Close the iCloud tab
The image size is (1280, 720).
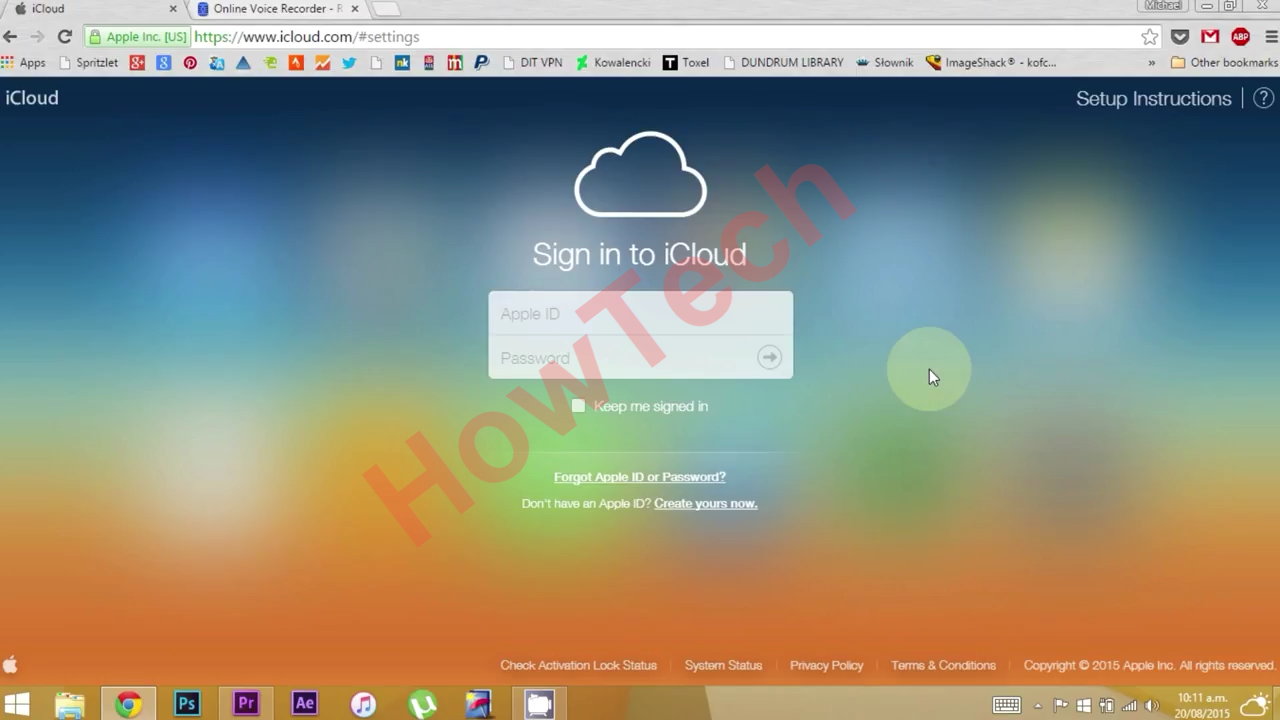[173, 9]
